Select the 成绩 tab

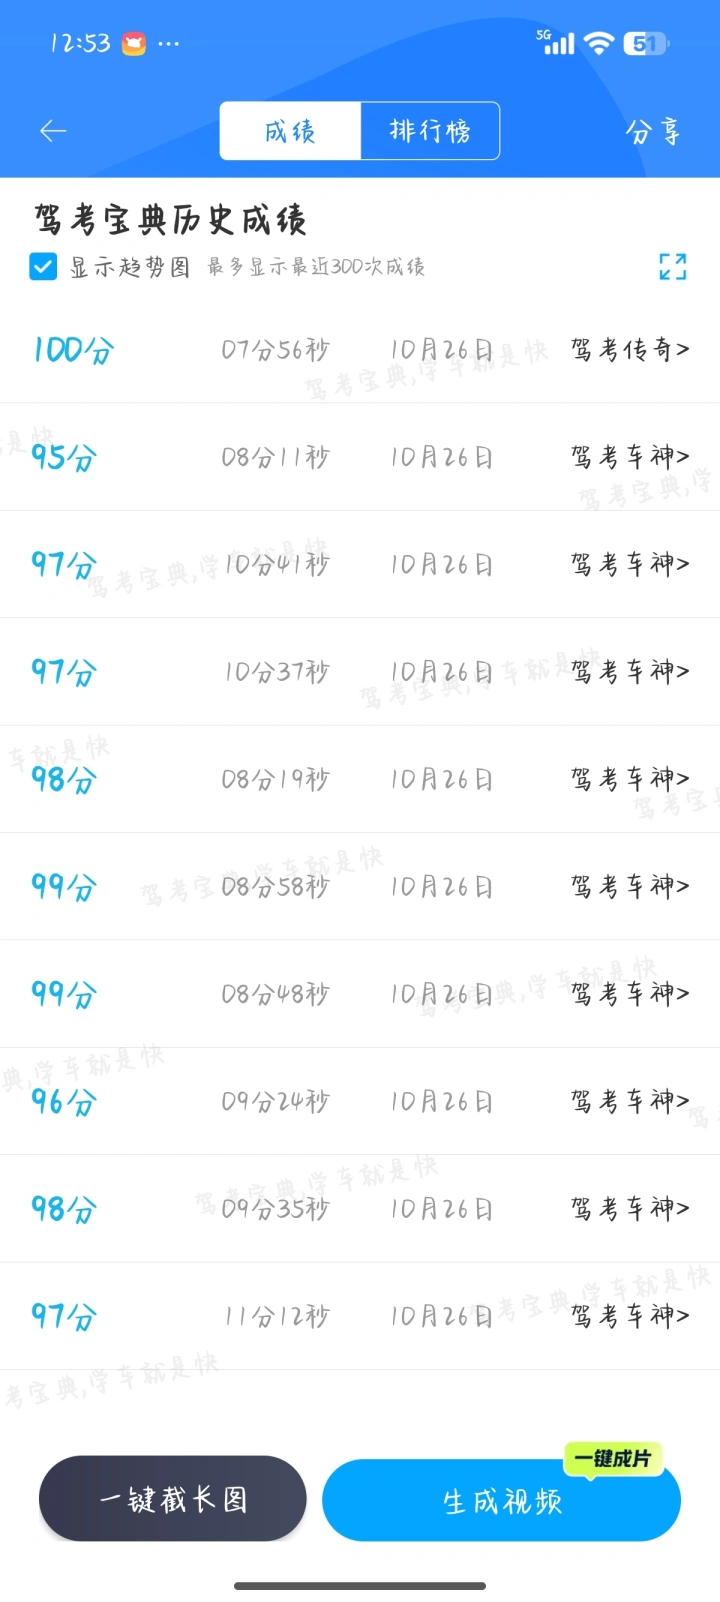coord(290,131)
